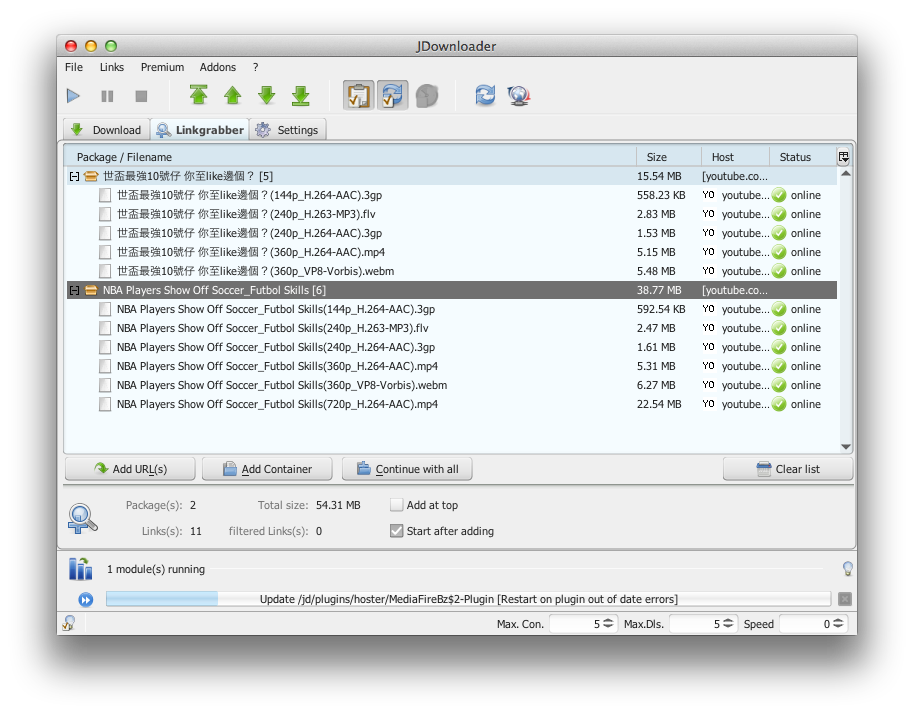
Task: Click the light bulb icon in status area
Action: point(848,569)
